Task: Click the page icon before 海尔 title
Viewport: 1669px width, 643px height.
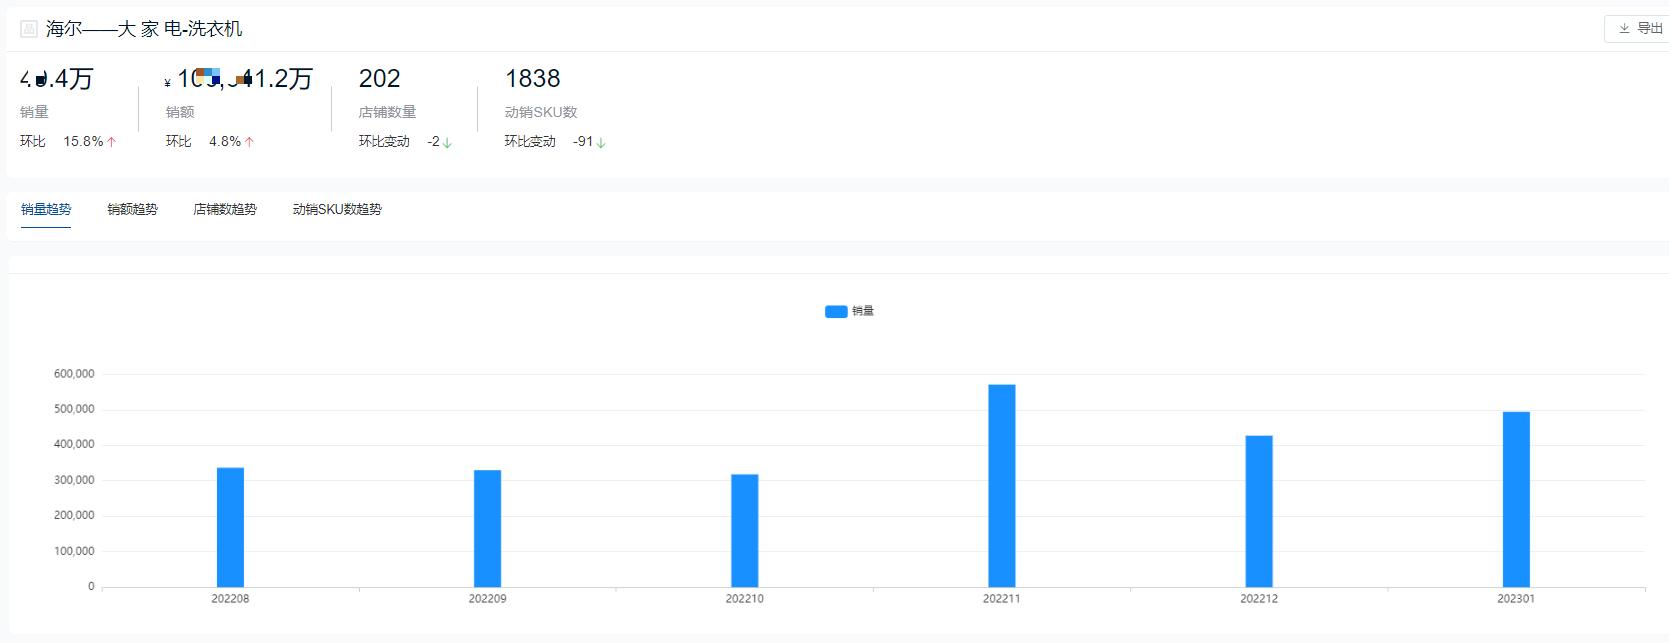Action: click(x=29, y=29)
